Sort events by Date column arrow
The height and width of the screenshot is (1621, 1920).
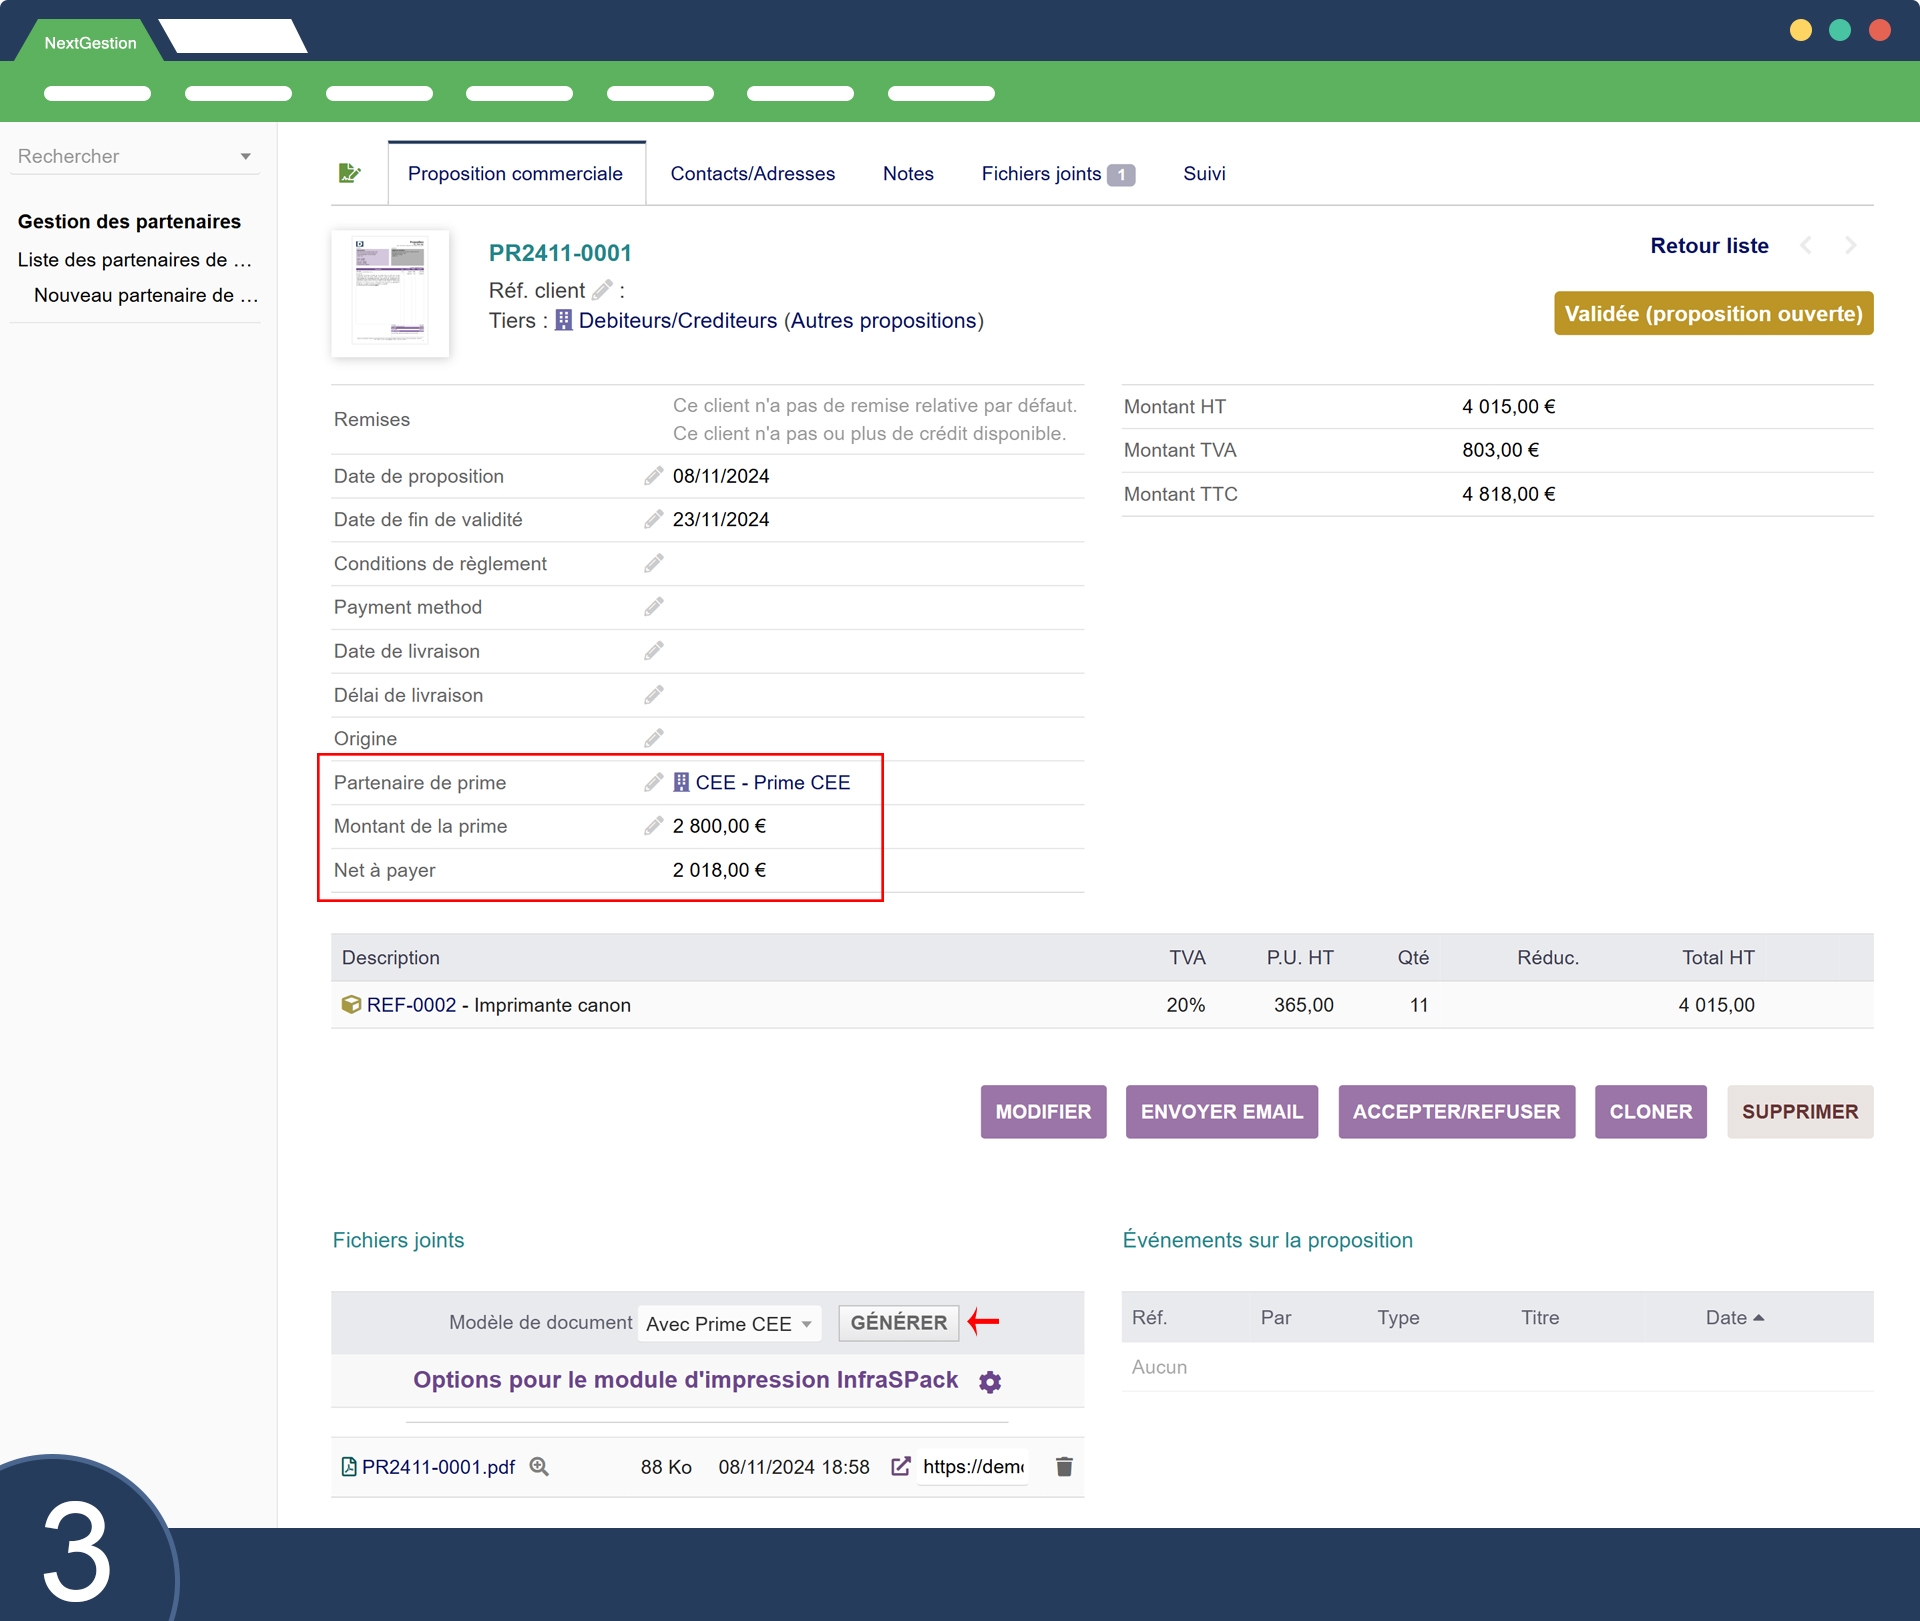(x=1758, y=1318)
